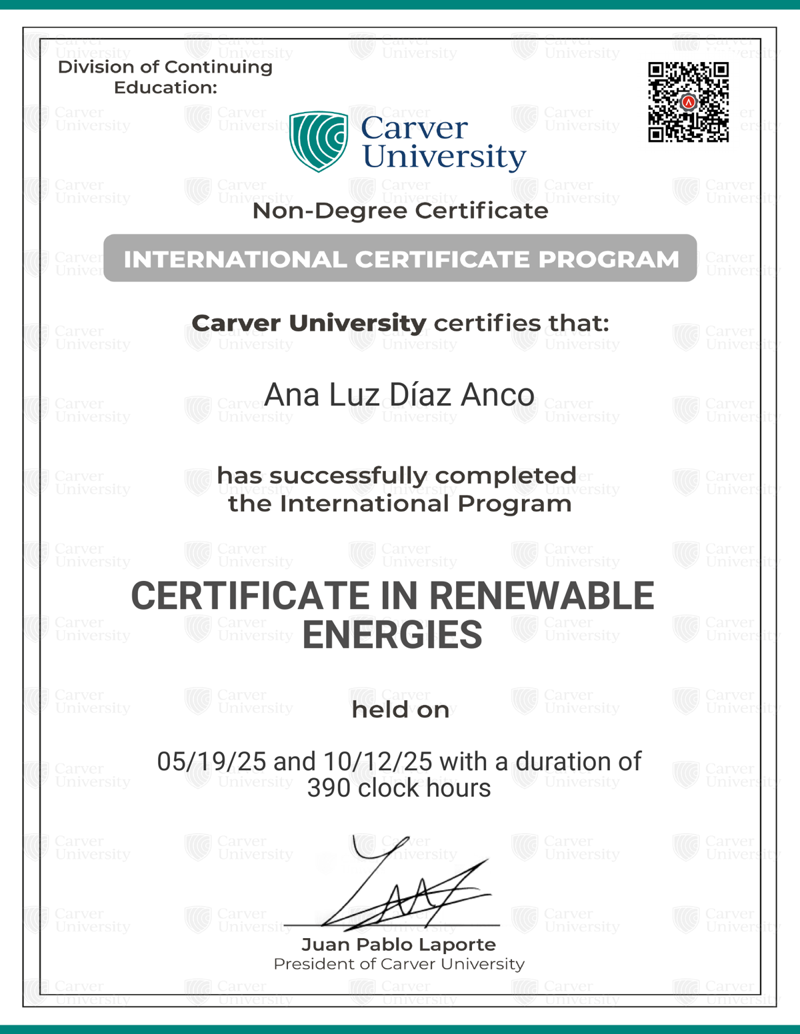The height and width of the screenshot is (1034, 800).
Task: Click 'has successfully completed the International Program'
Action: [397, 489]
